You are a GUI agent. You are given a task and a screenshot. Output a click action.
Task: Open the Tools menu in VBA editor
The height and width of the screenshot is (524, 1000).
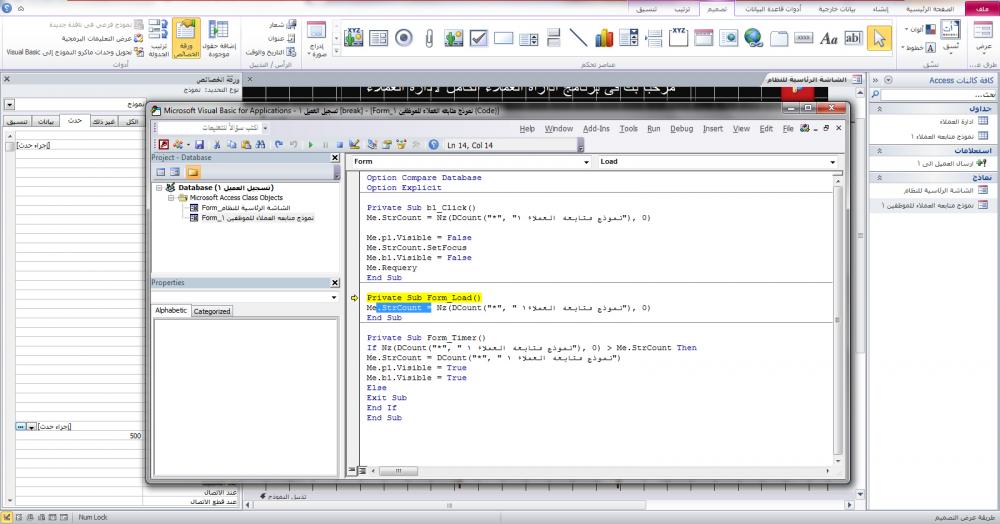tap(628, 129)
